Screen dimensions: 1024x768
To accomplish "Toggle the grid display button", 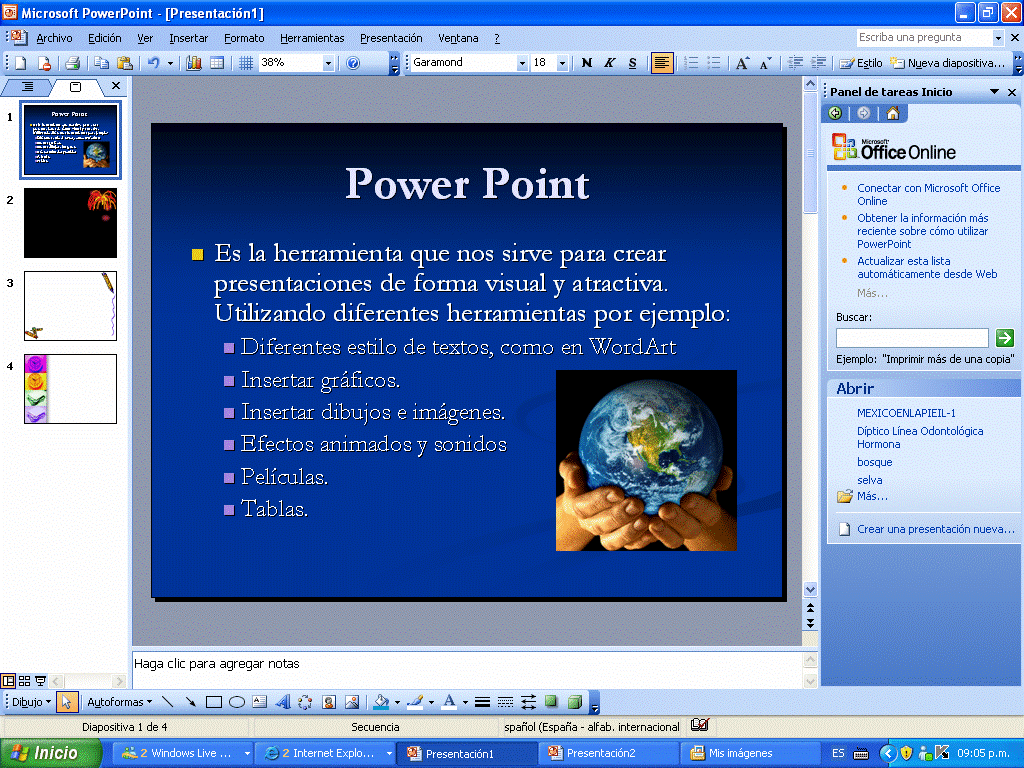I will pyautogui.click(x=246, y=63).
